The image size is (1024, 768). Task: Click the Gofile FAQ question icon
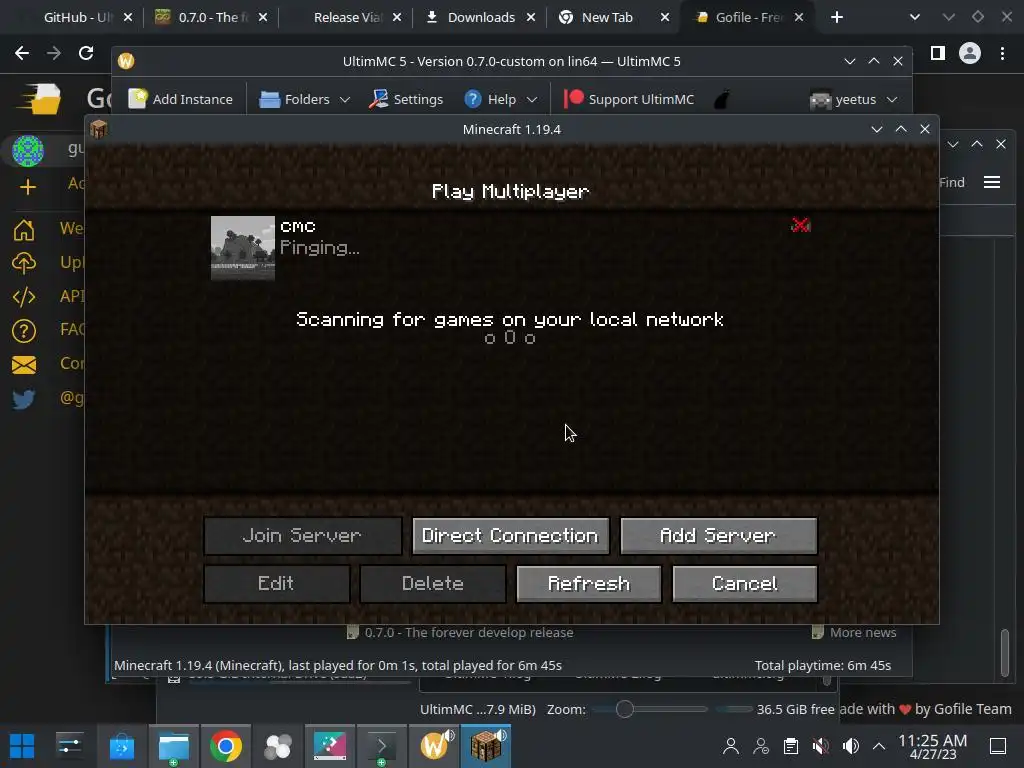24,330
